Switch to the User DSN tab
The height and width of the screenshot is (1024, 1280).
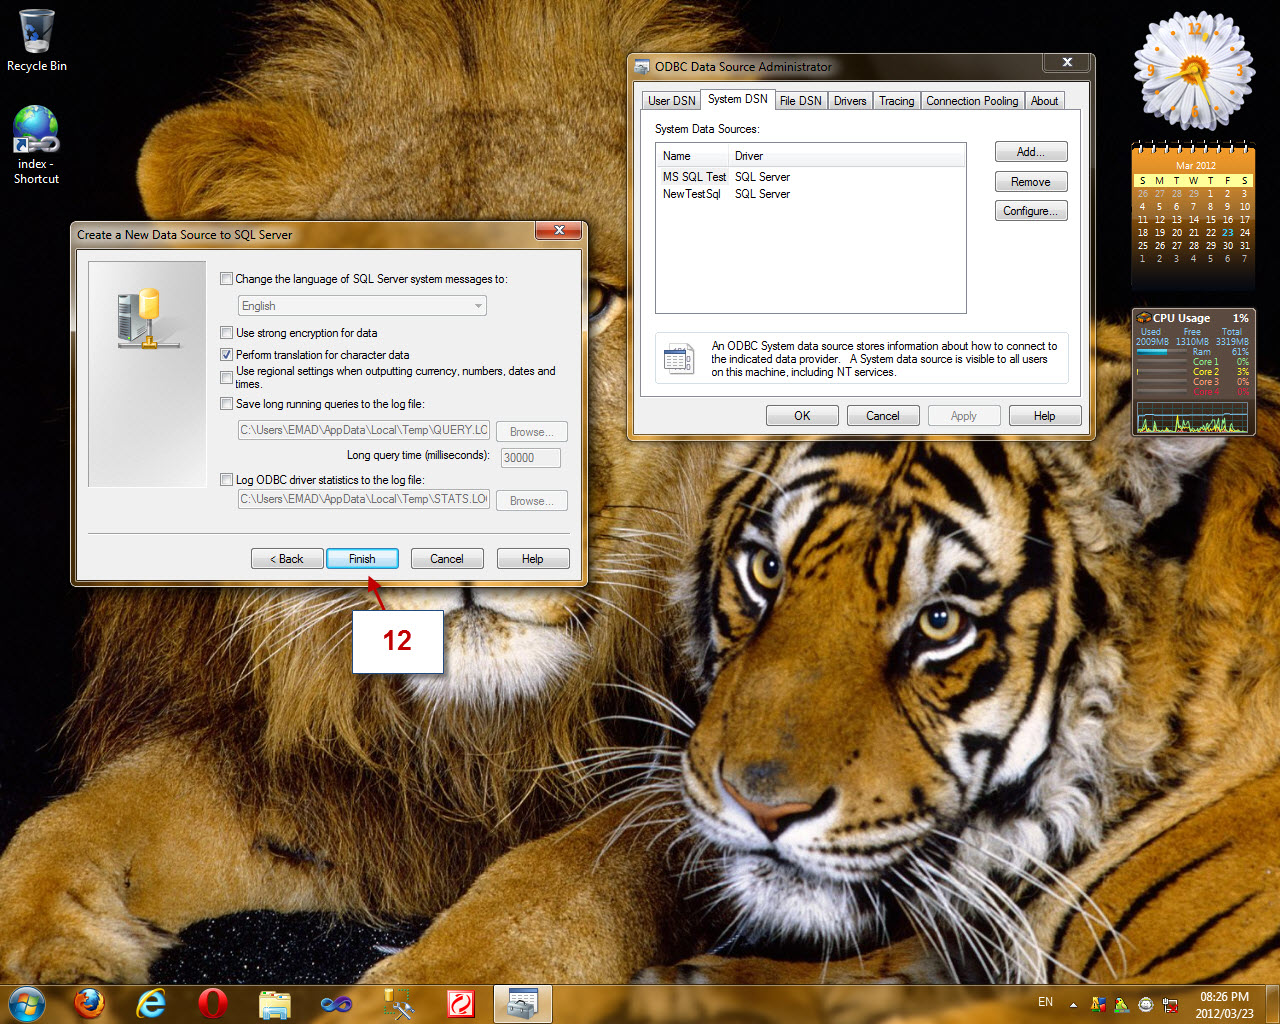671,101
